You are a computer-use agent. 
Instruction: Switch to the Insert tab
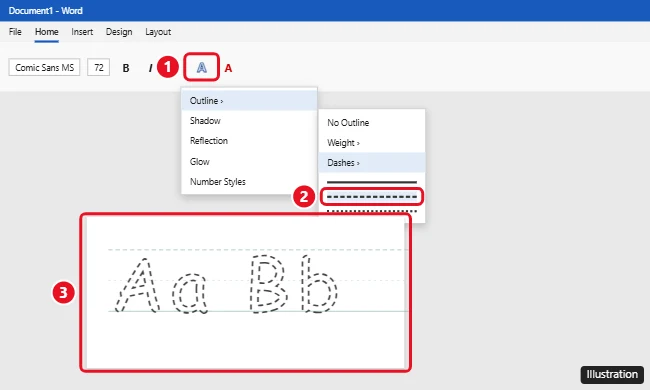tap(82, 32)
